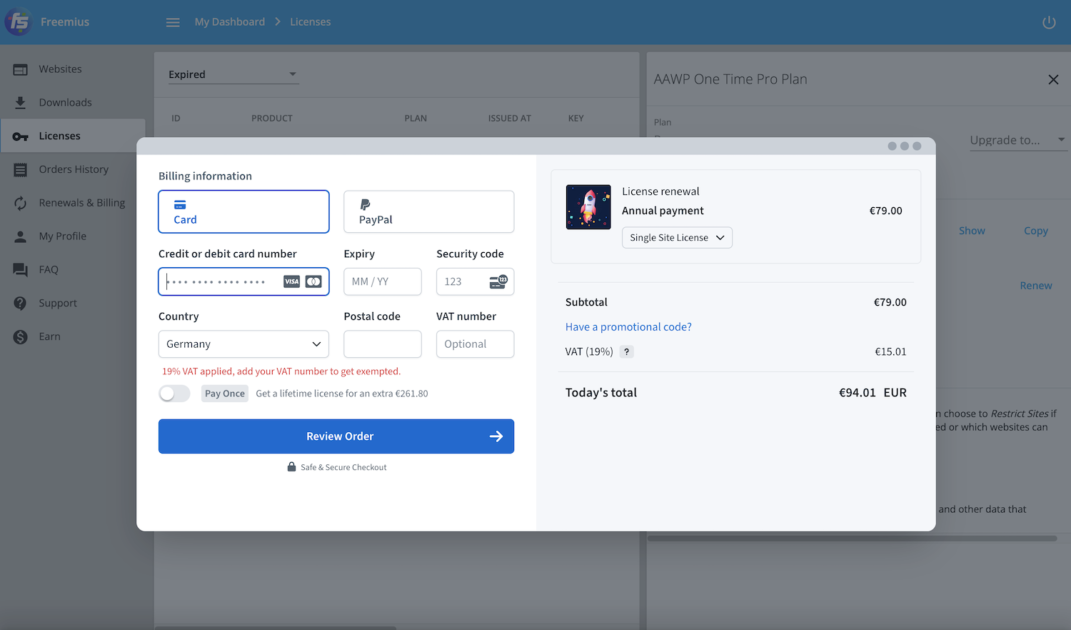
Task: Click the Support question mark icon
Action: (20, 303)
